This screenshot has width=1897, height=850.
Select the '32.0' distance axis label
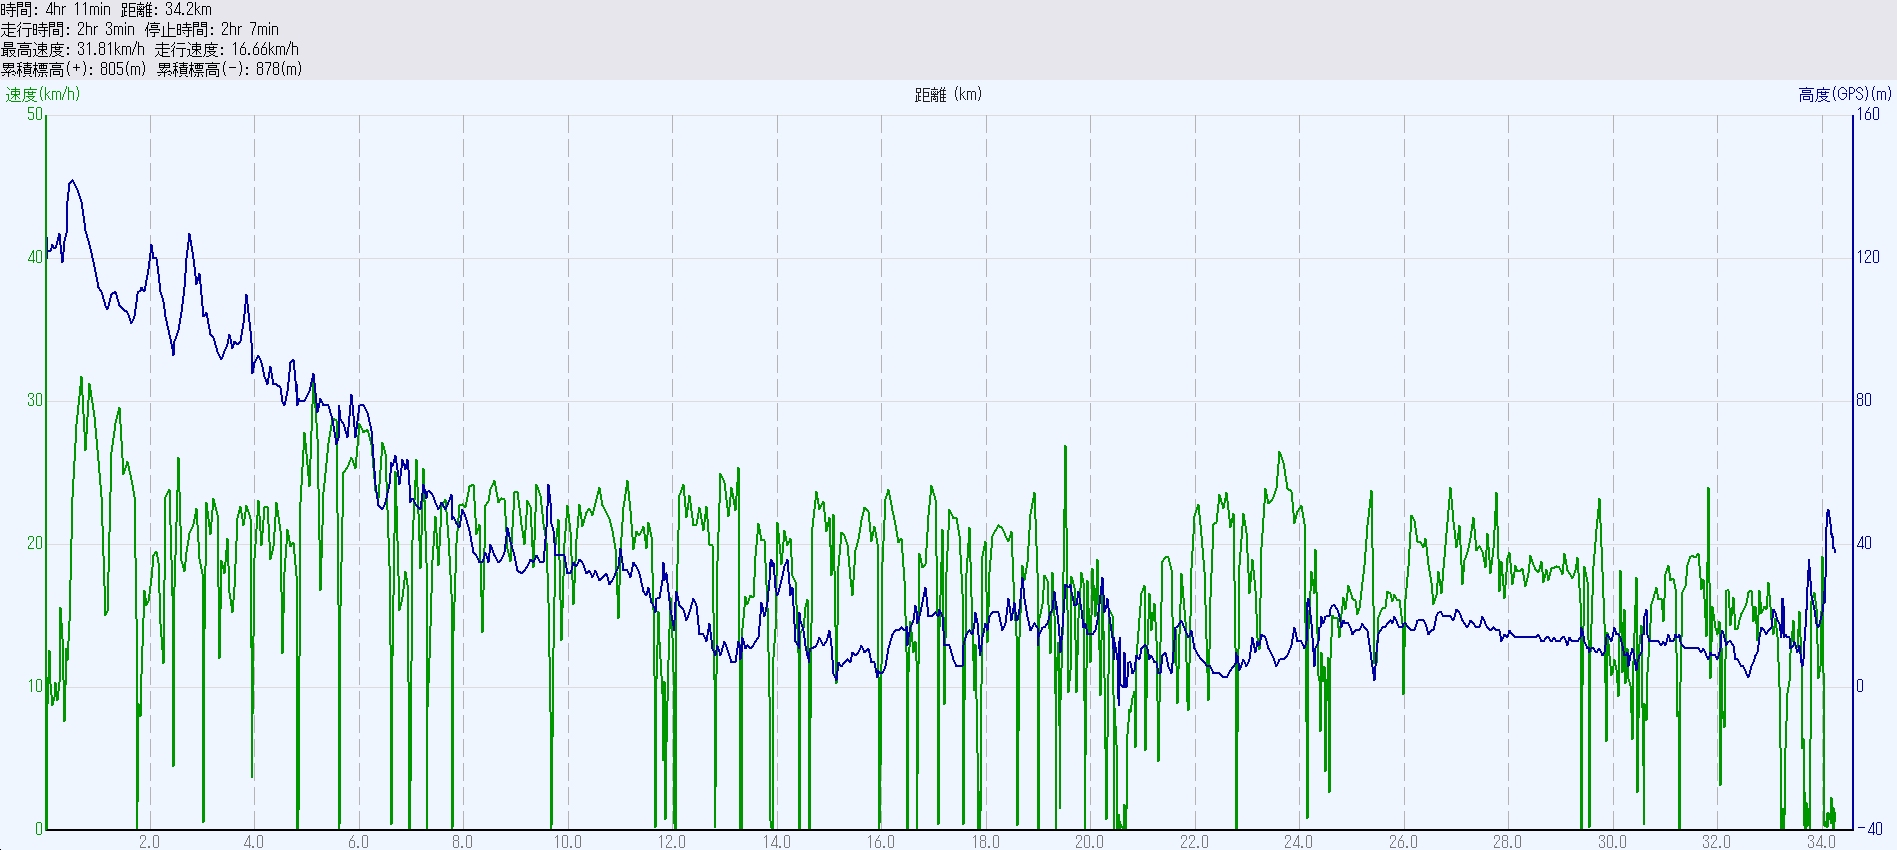[x=1717, y=842]
